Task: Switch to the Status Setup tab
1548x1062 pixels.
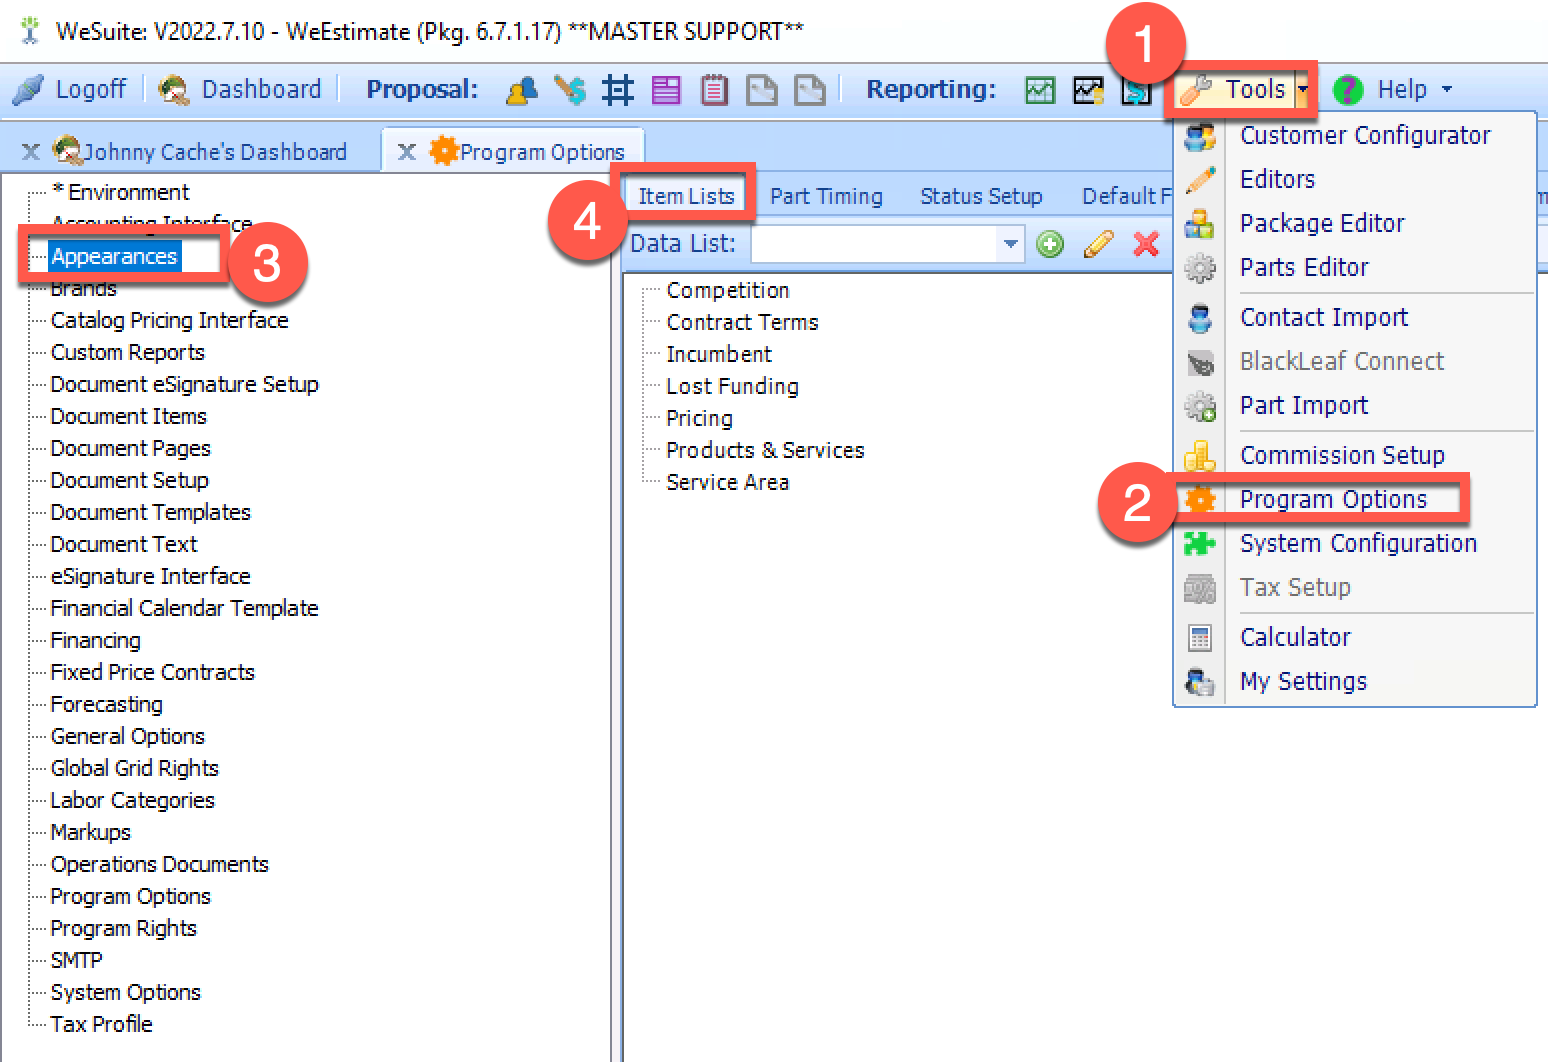Action: click(x=981, y=196)
